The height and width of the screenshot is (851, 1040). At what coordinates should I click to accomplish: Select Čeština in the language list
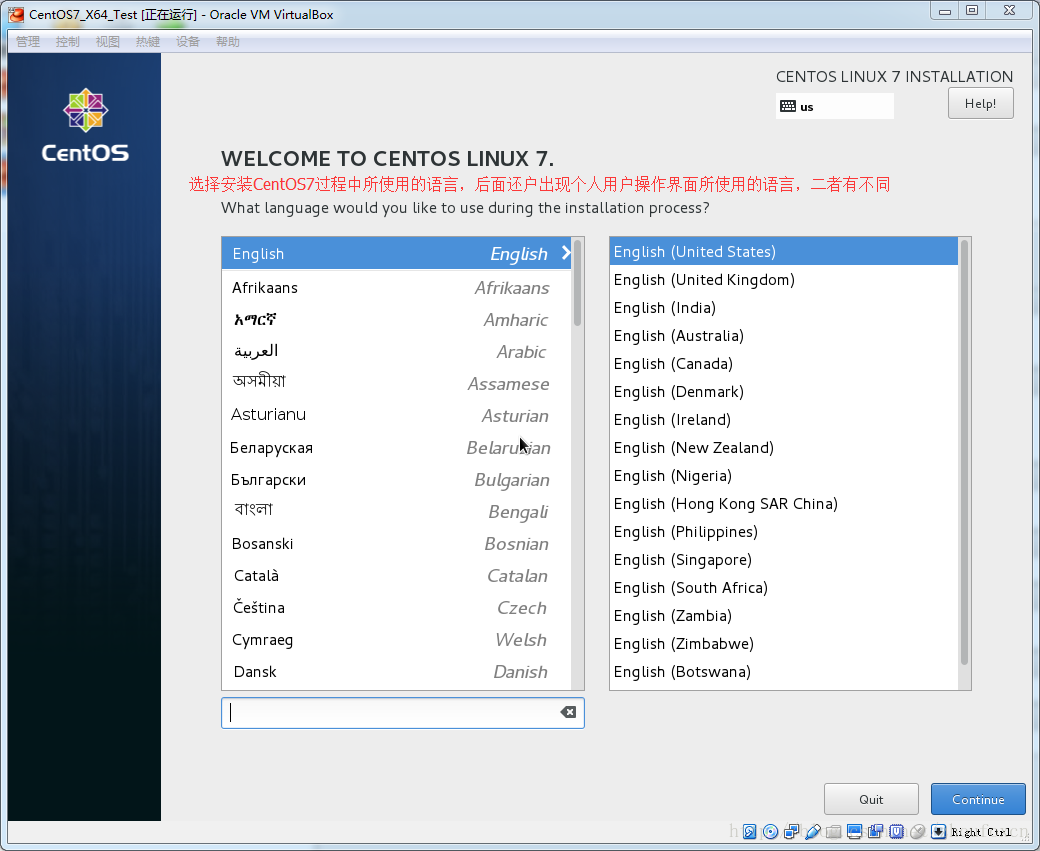396,608
